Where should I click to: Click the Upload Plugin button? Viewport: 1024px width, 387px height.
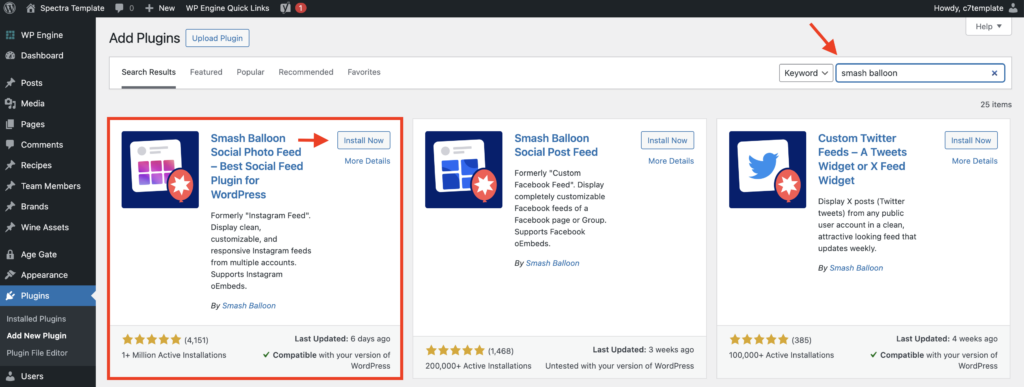coord(217,39)
